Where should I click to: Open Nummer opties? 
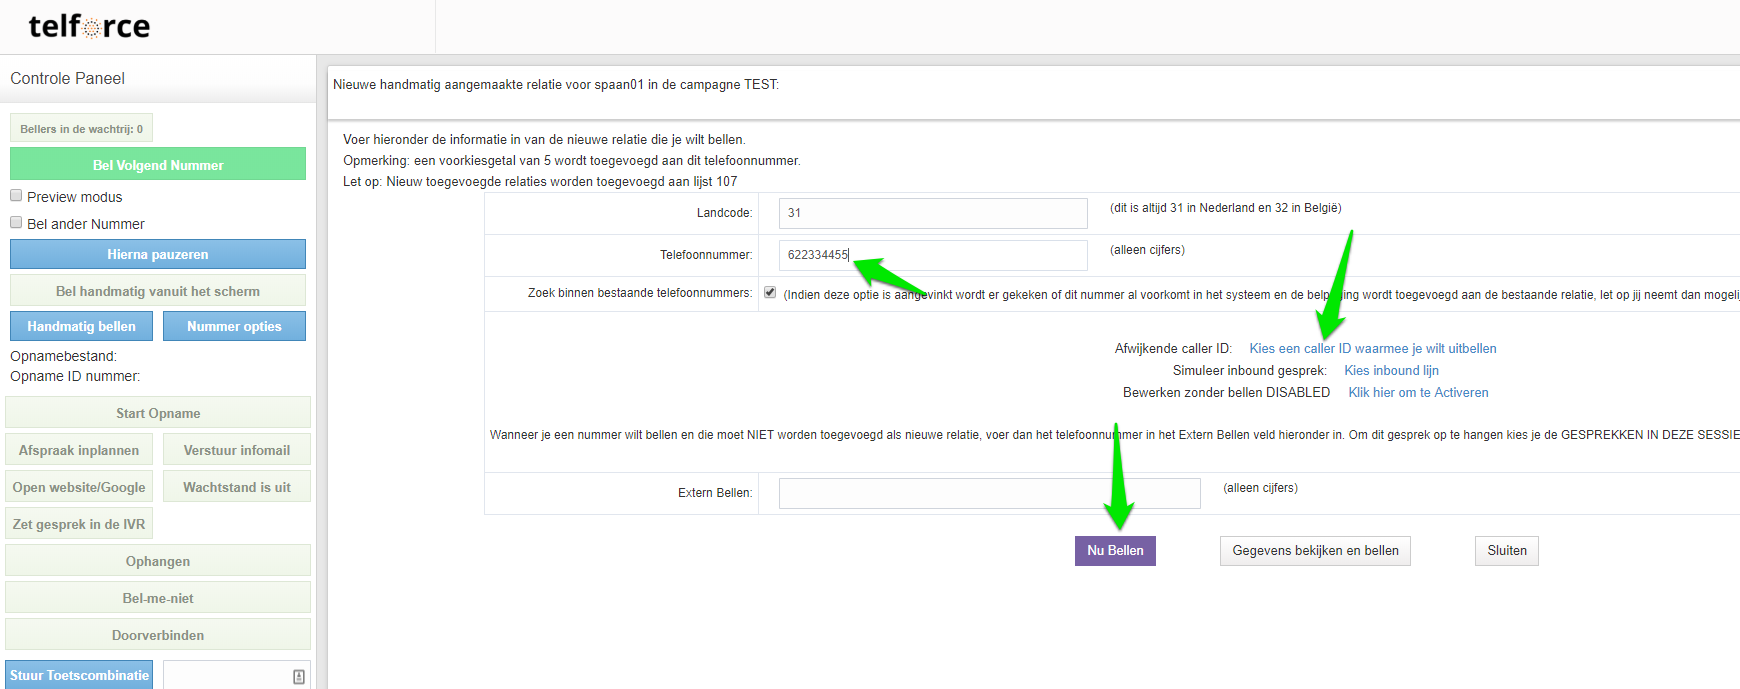click(234, 327)
